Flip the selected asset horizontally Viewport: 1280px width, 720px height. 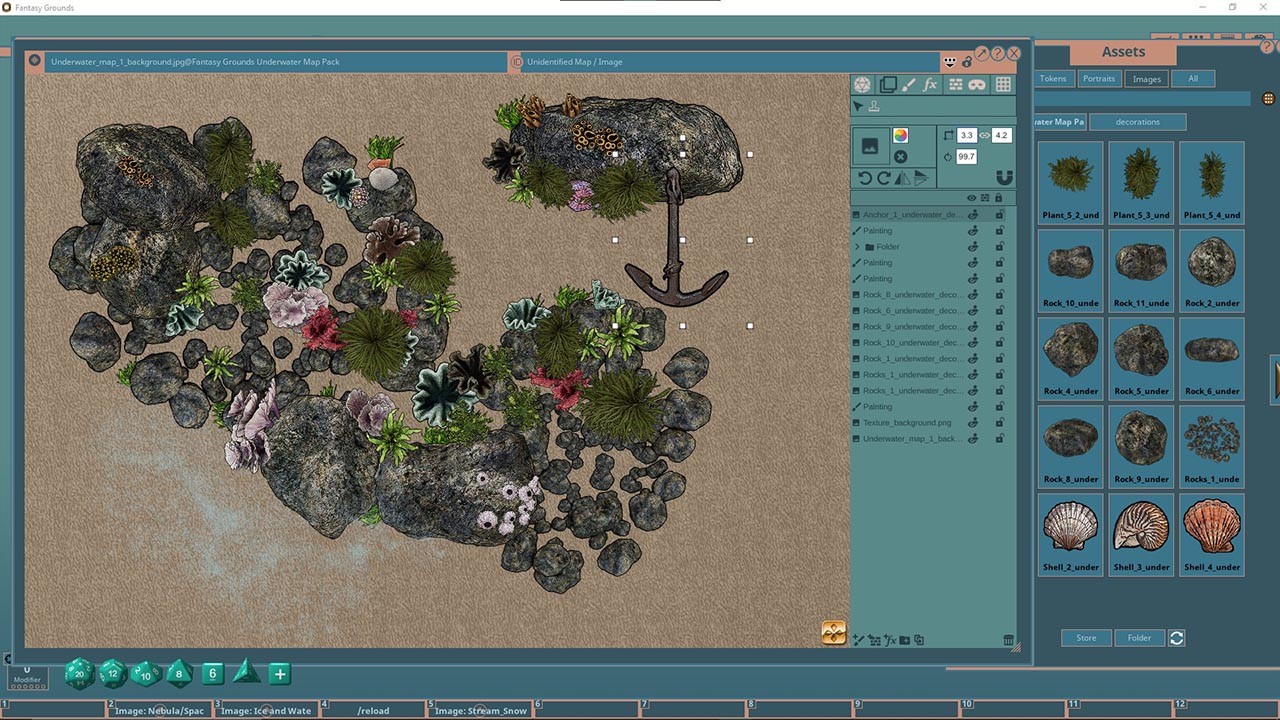coord(902,177)
